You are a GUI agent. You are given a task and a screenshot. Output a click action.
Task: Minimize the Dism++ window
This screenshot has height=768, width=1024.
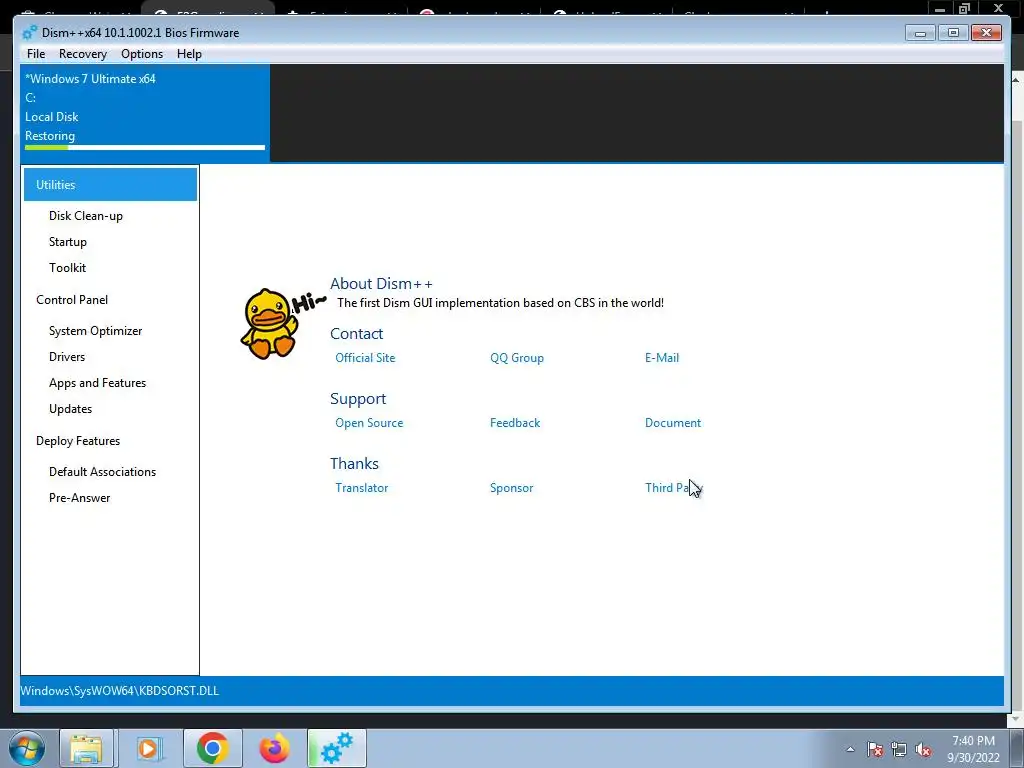(x=920, y=33)
